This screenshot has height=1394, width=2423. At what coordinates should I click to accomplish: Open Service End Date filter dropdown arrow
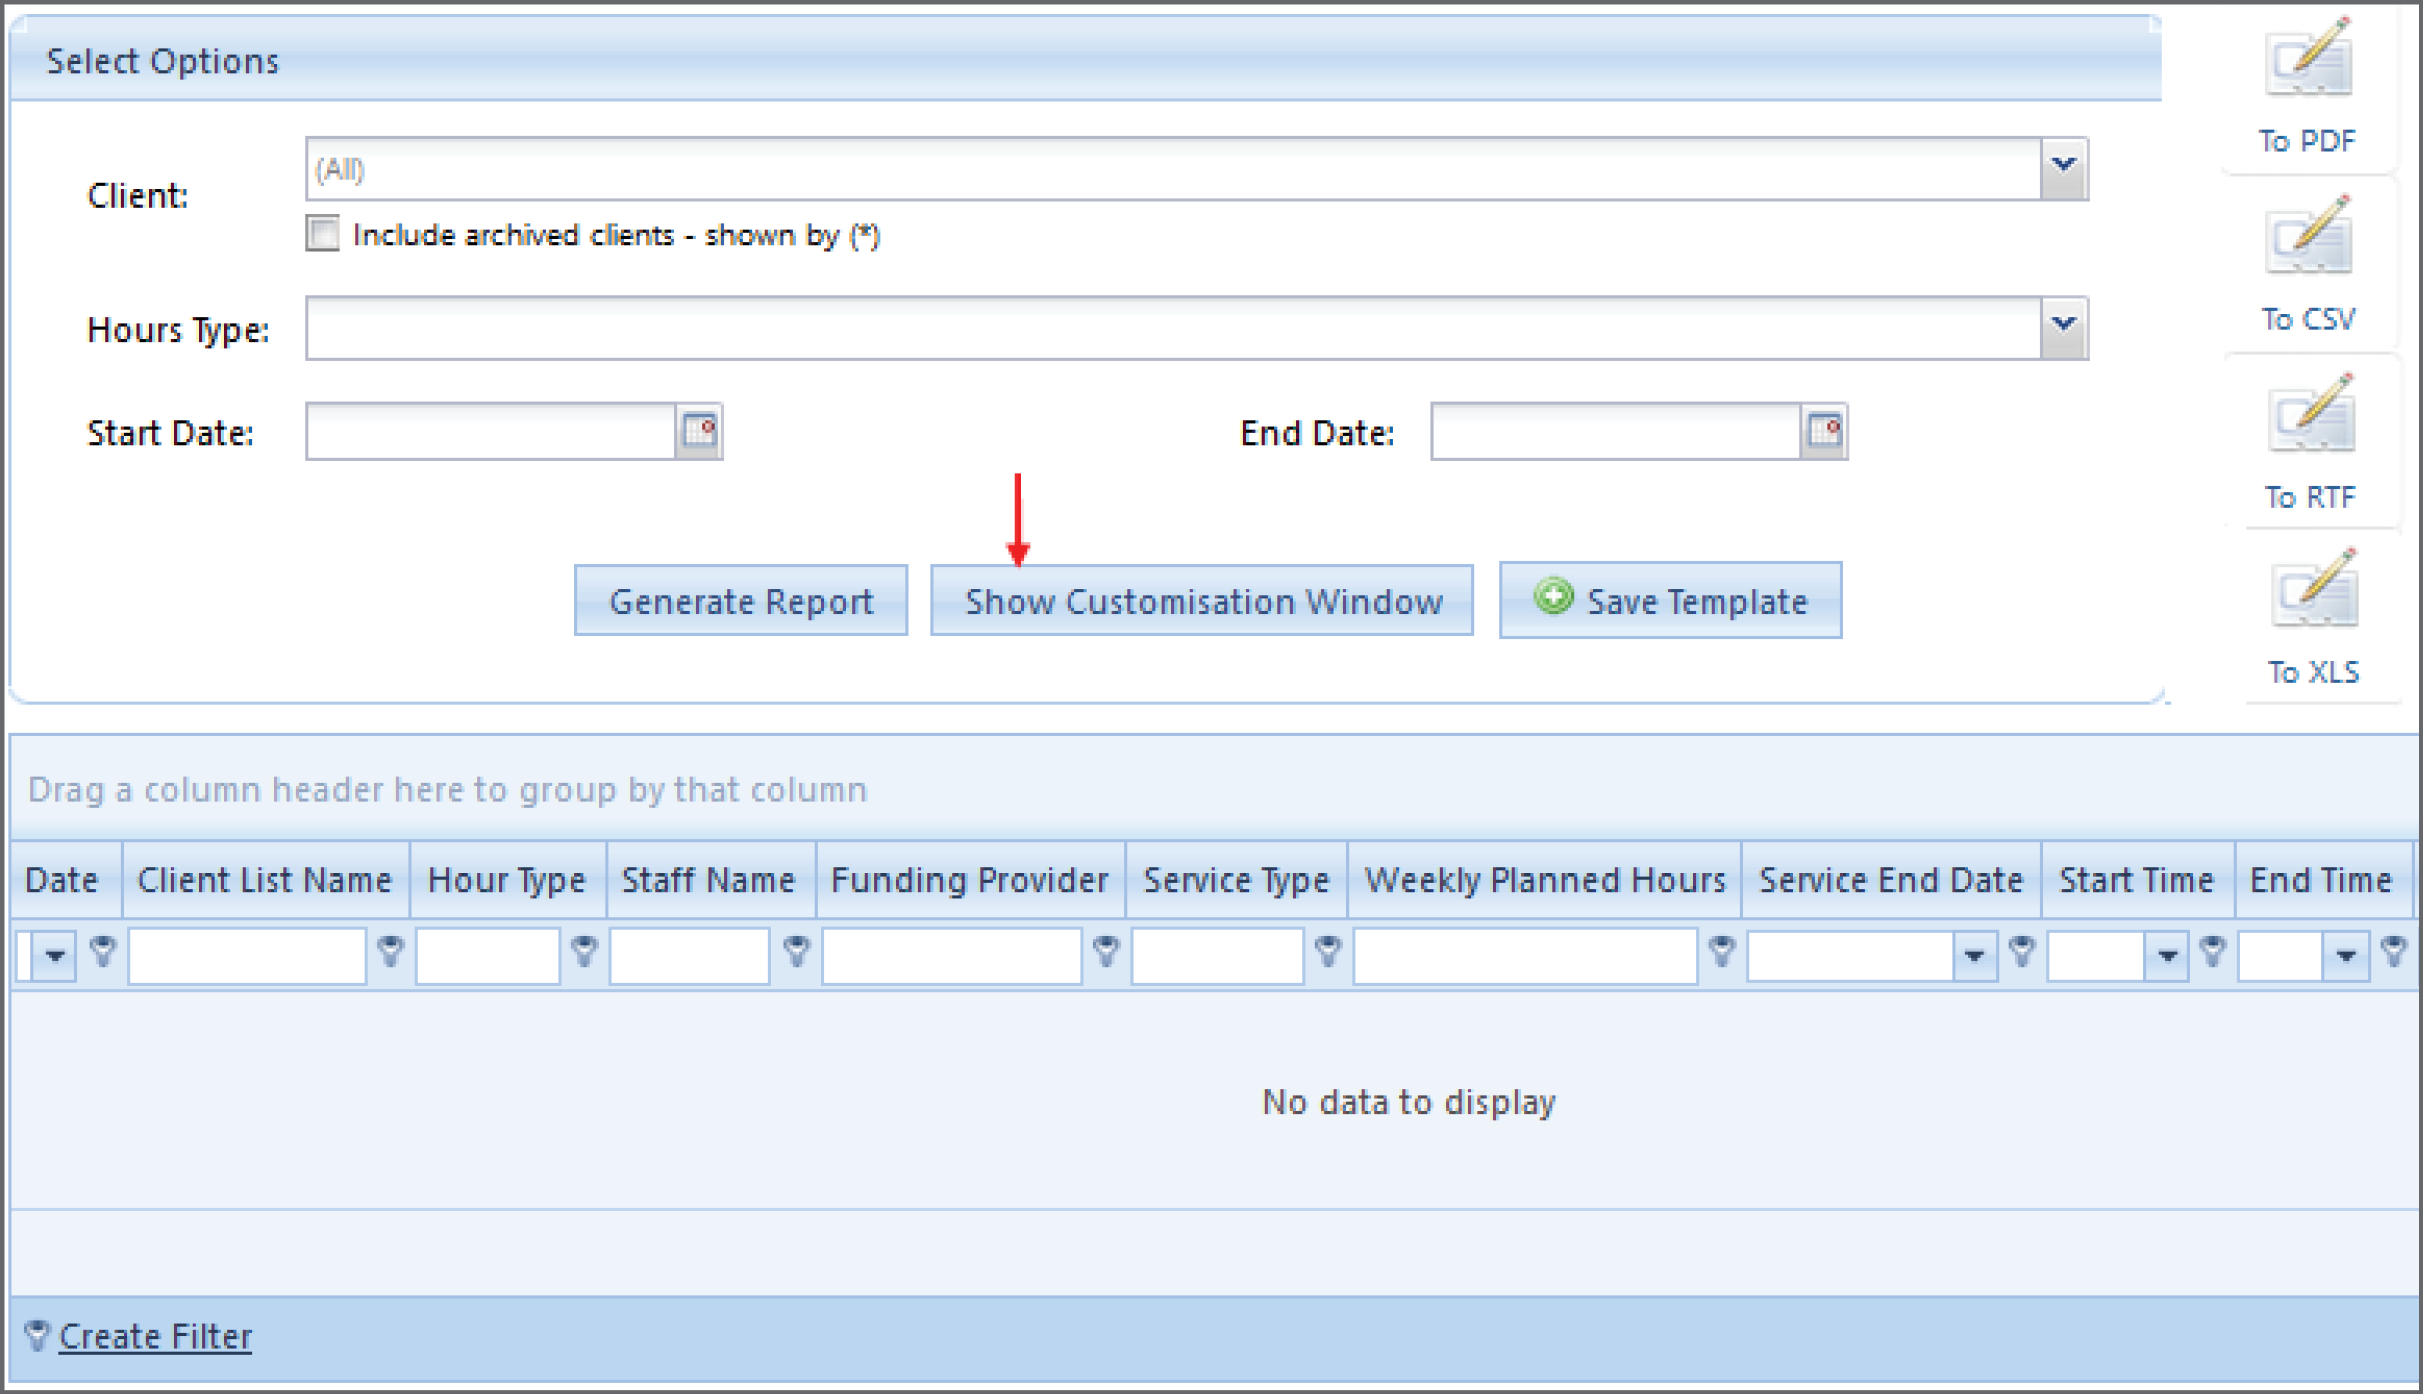[1975, 956]
